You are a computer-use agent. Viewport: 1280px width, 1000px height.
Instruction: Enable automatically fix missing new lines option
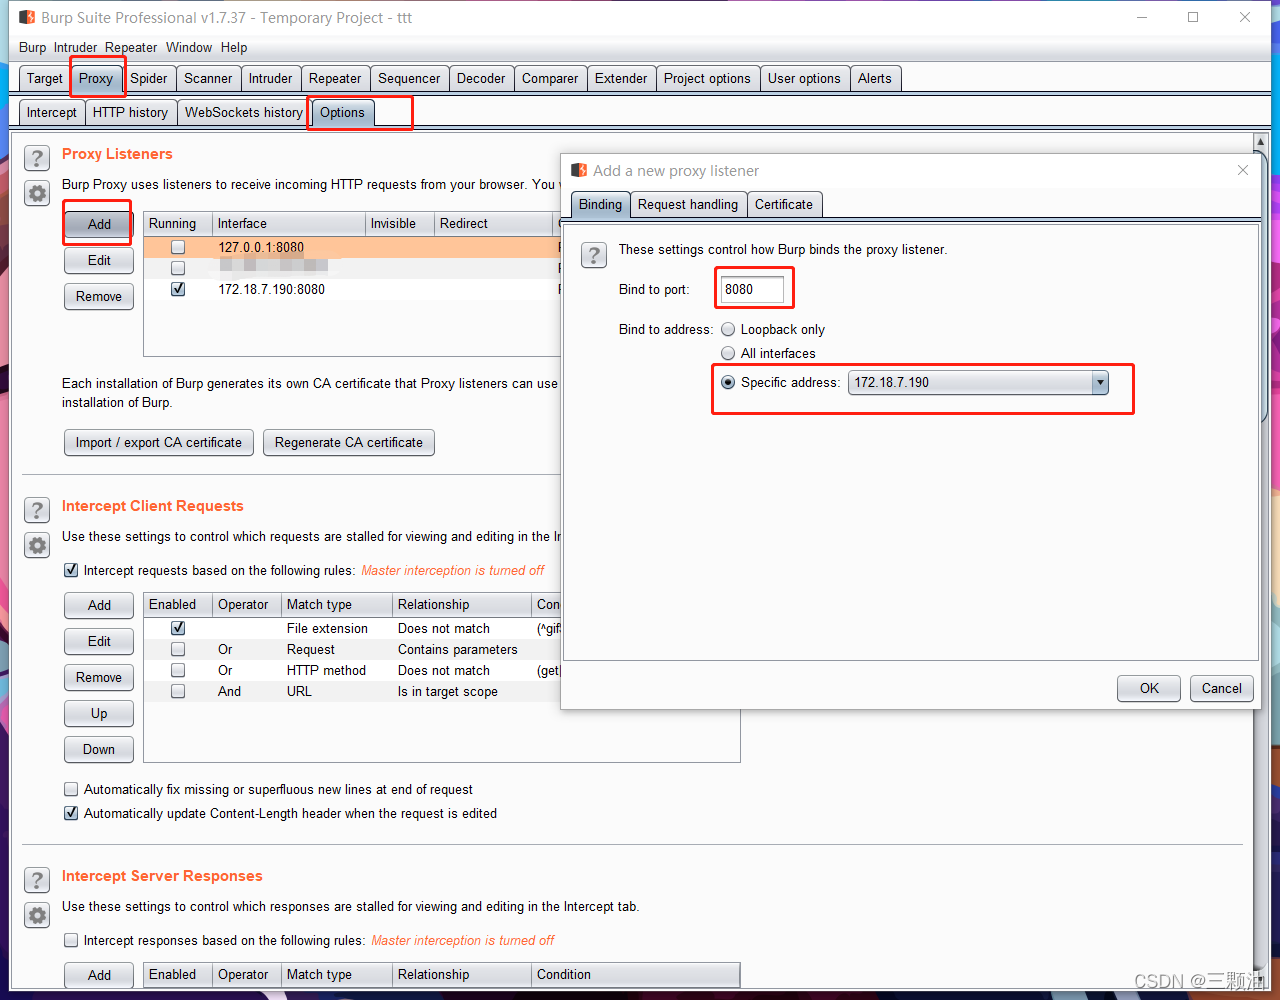click(x=71, y=789)
